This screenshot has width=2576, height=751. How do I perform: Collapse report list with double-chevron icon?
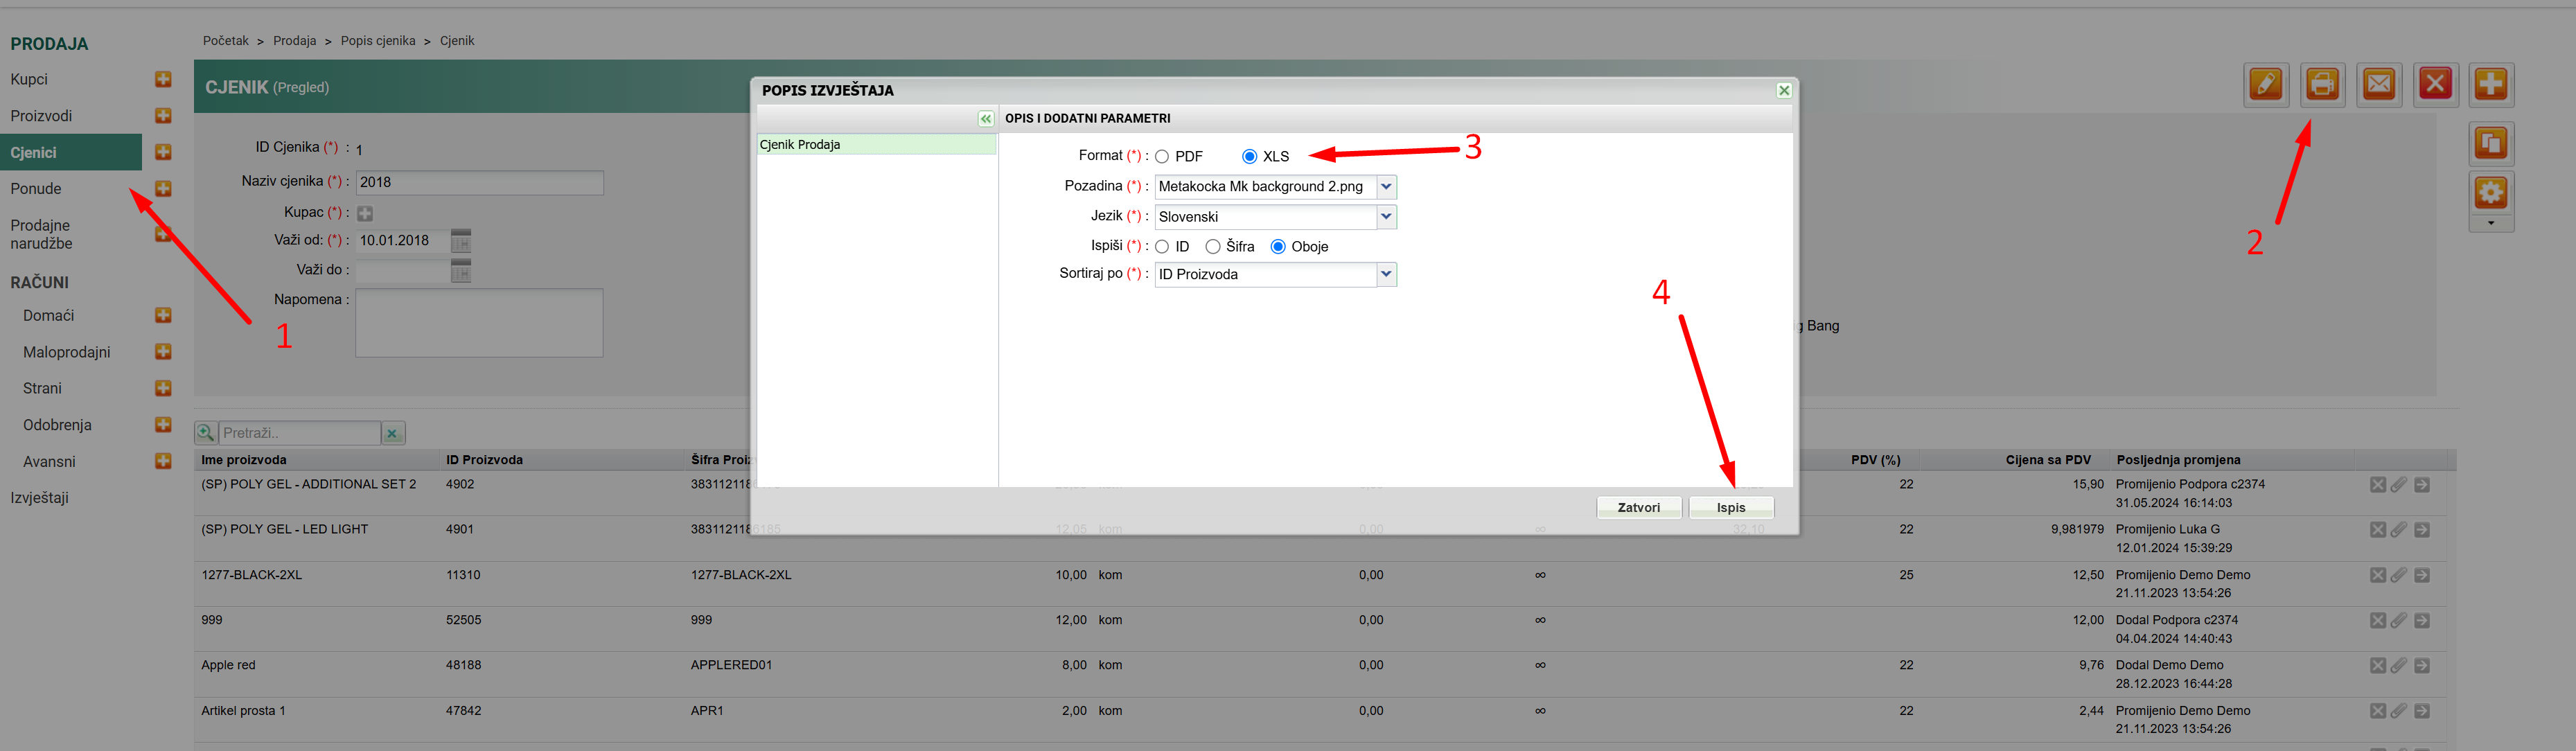point(985,119)
